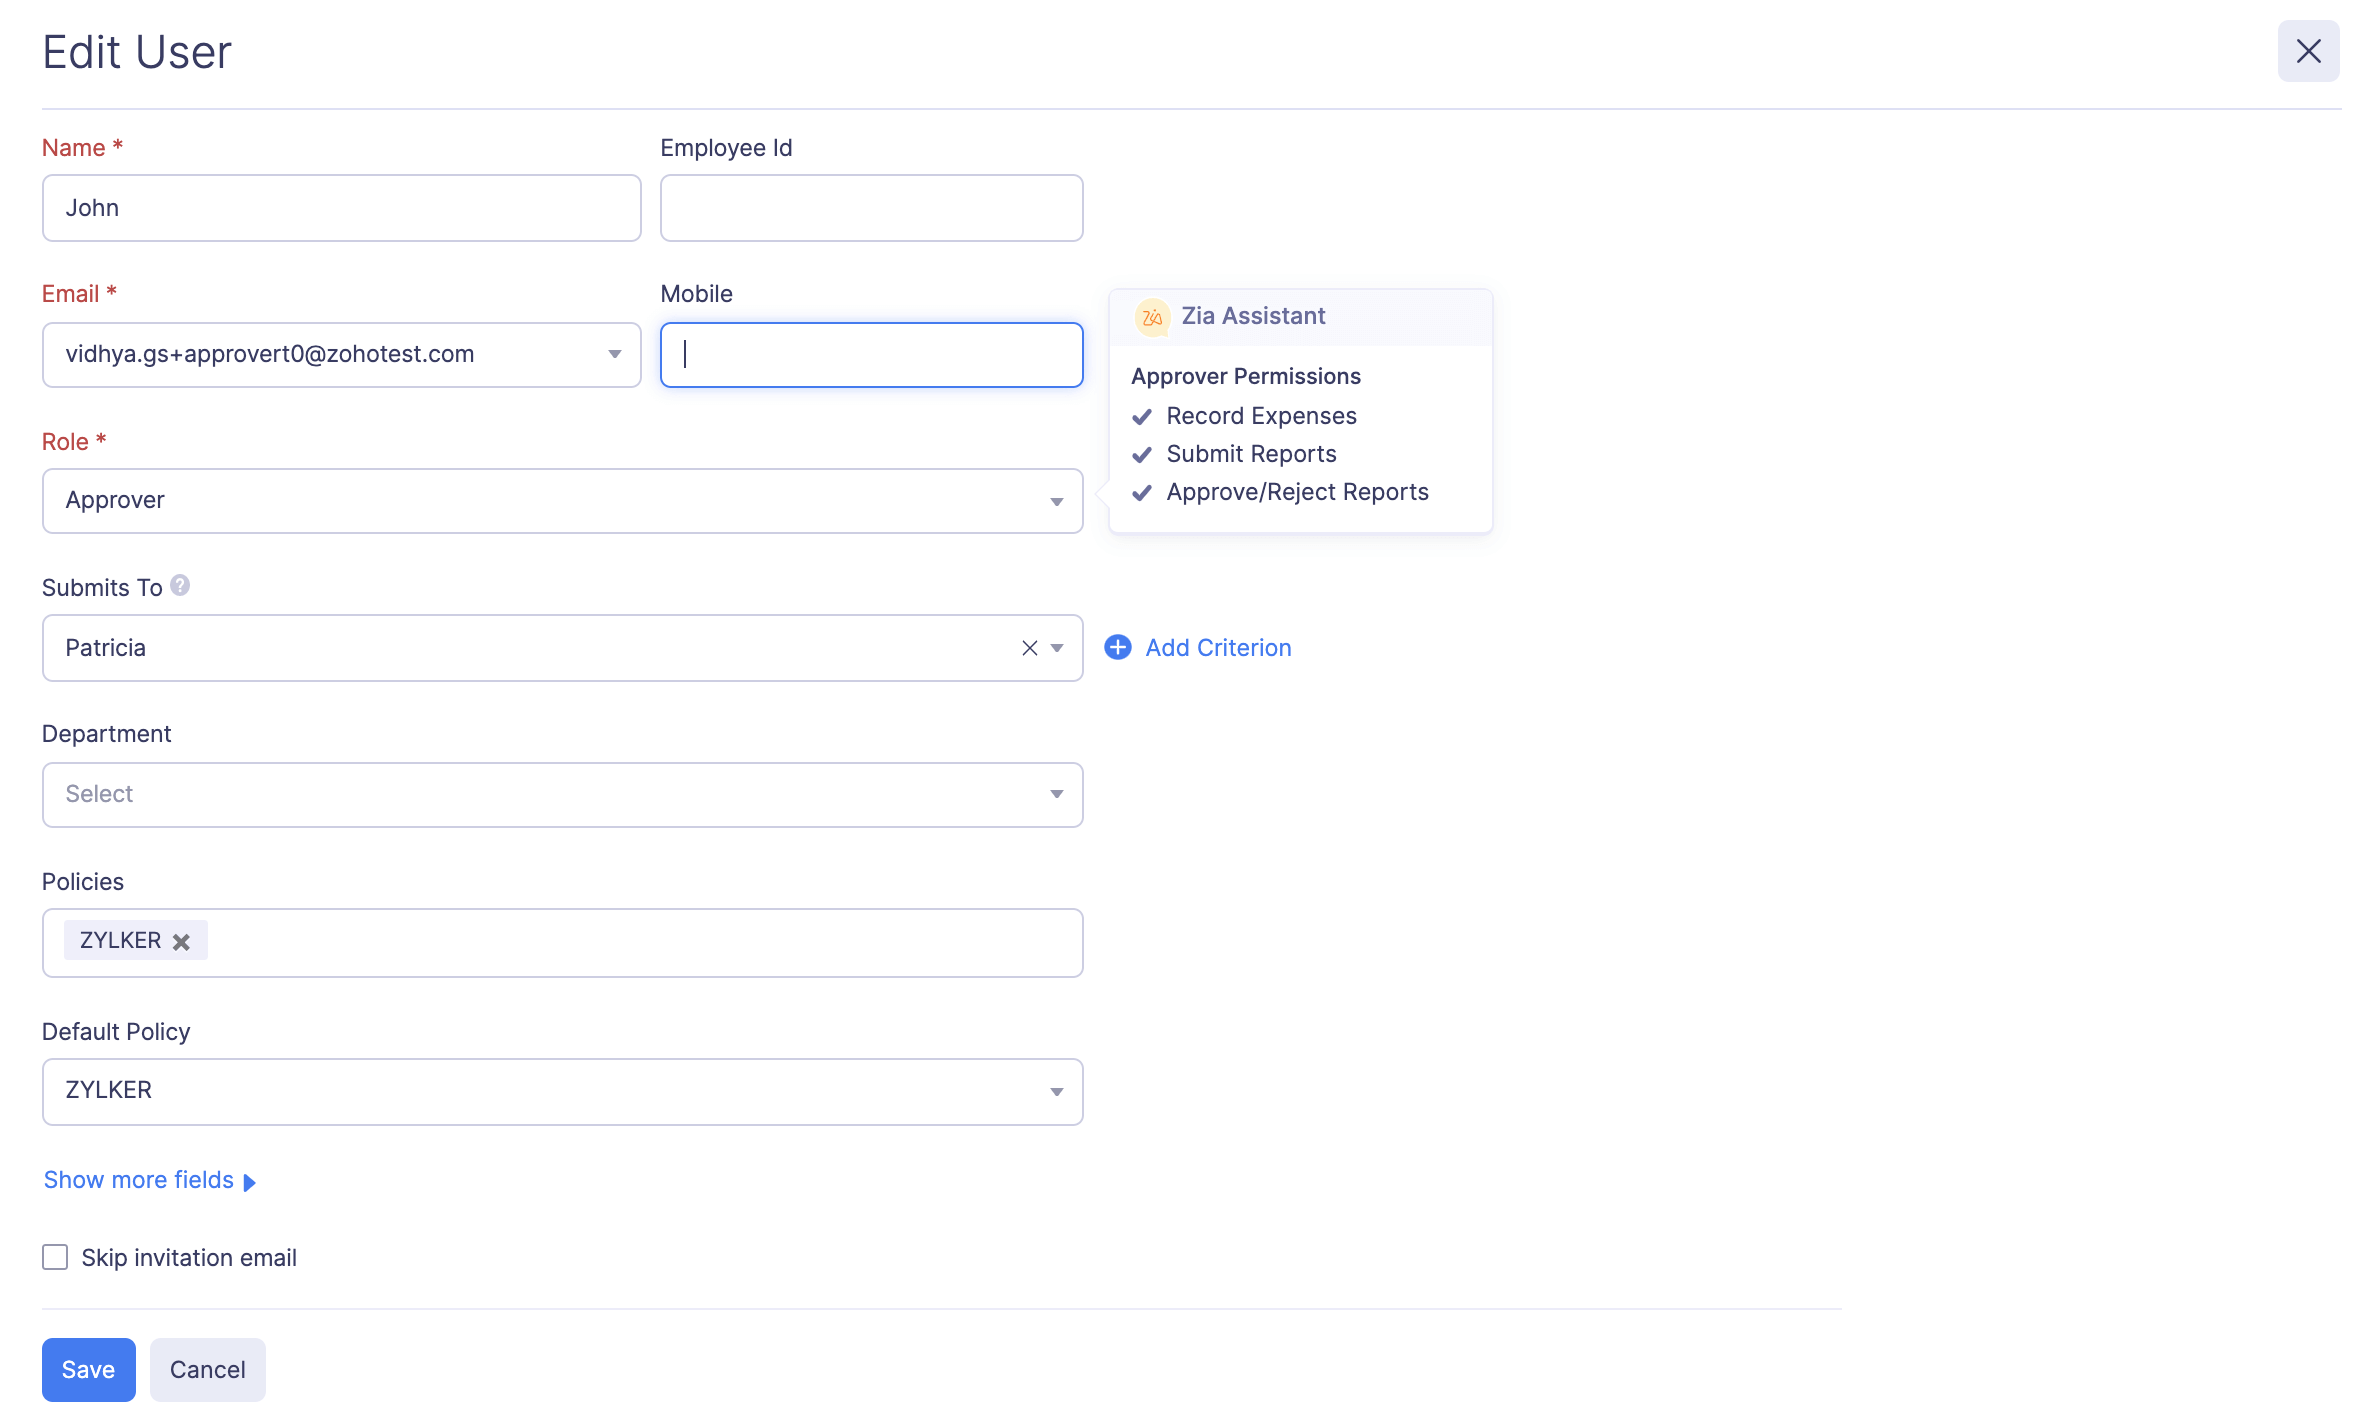Screen dimensions: 2368x1426
Task: Open the Default Policy dropdown
Action: (x=1056, y=1092)
